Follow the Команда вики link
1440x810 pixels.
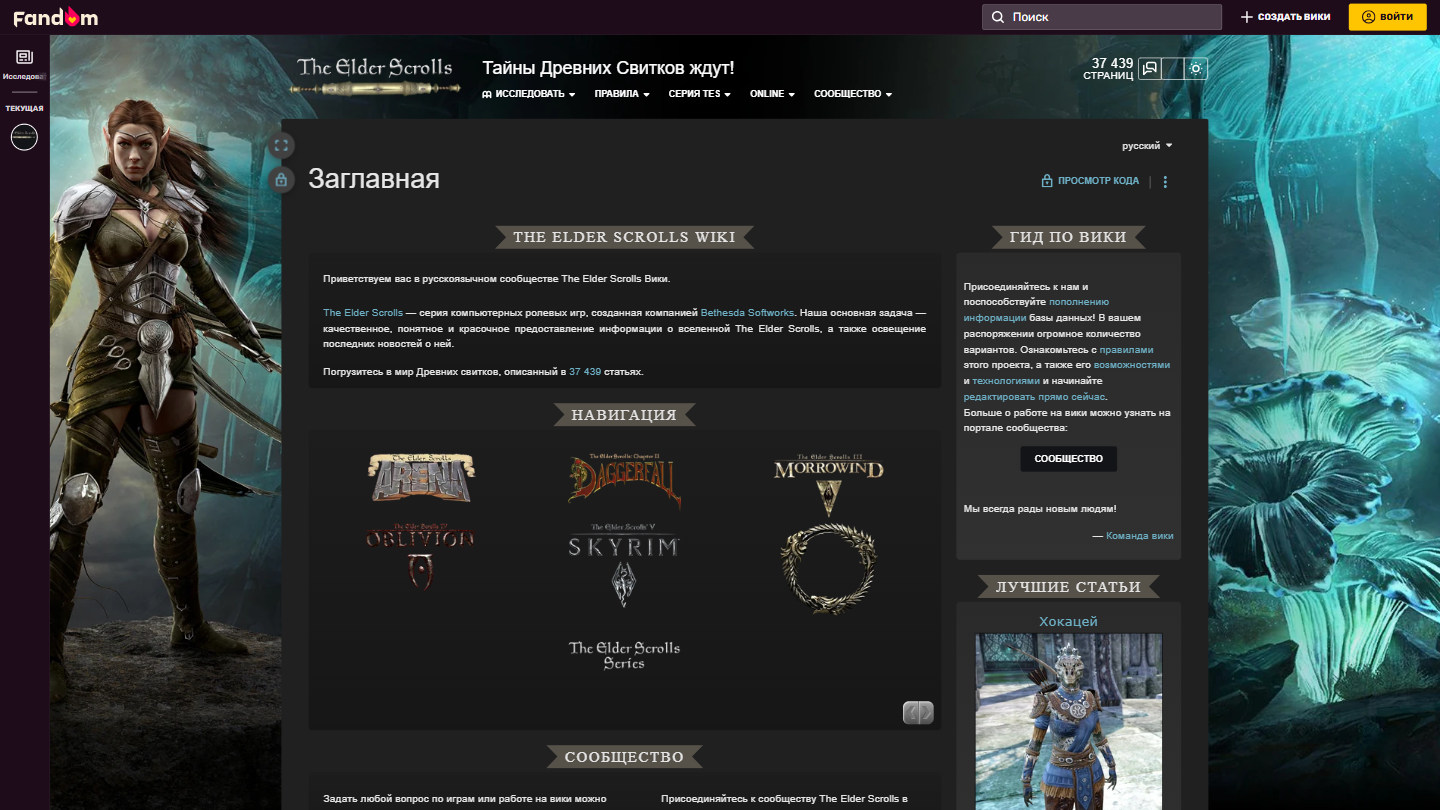click(x=1140, y=536)
